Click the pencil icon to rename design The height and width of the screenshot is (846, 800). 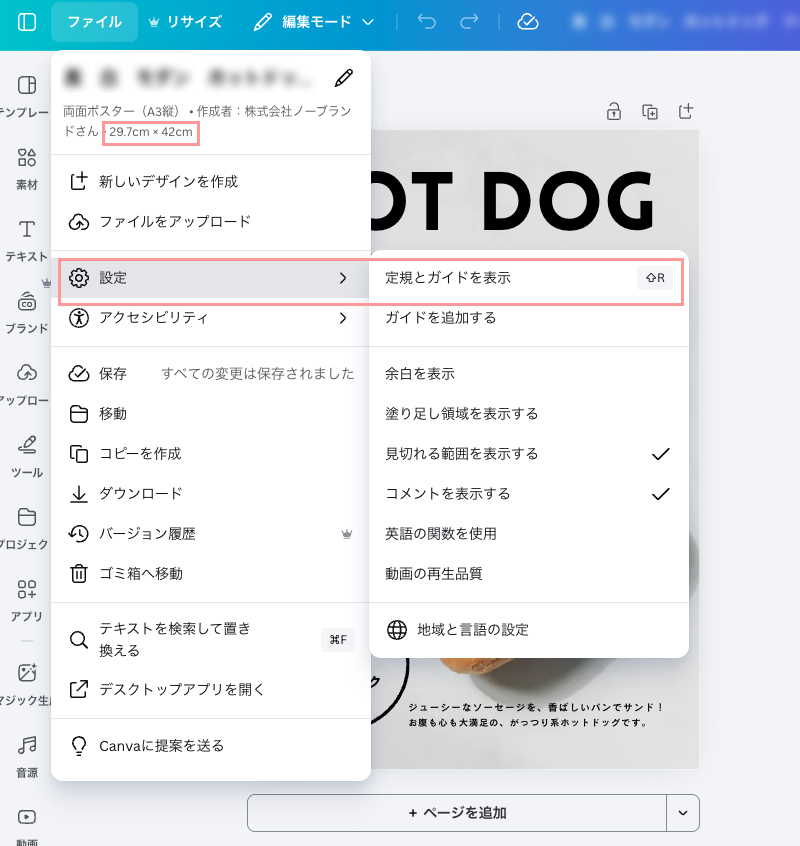click(x=343, y=78)
